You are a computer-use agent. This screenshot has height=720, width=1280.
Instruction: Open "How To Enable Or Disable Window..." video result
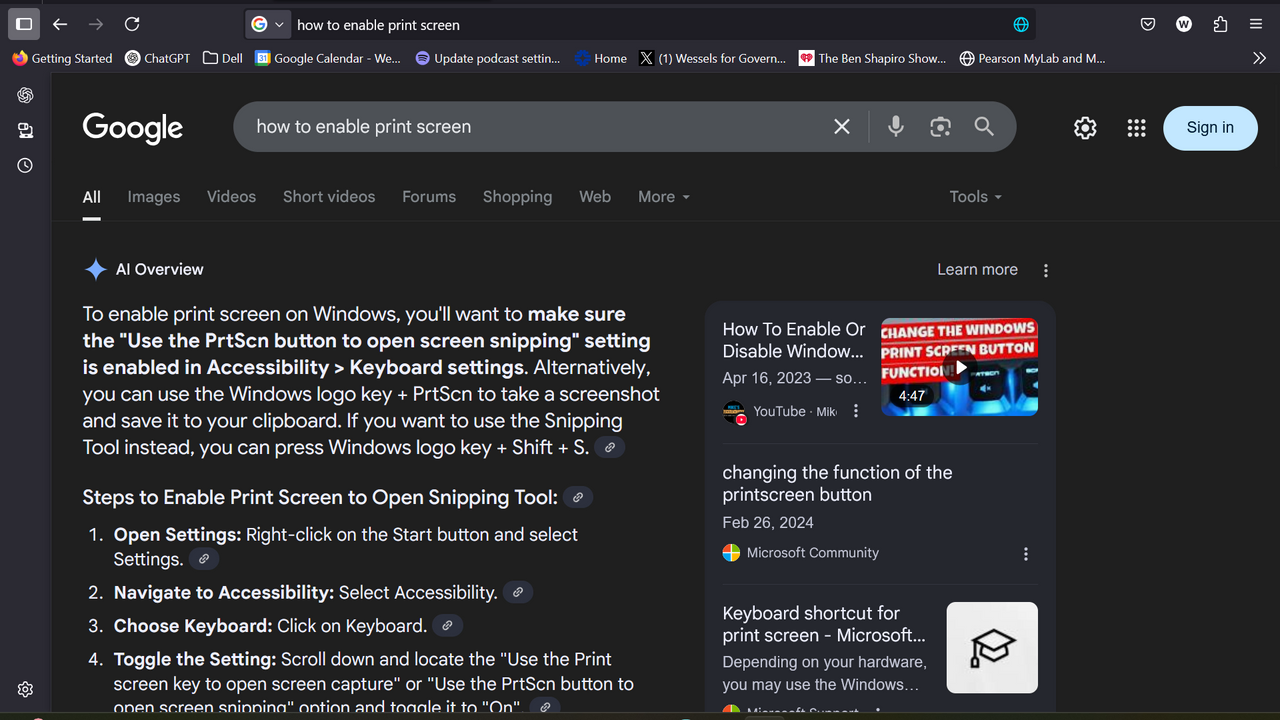click(794, 340)
